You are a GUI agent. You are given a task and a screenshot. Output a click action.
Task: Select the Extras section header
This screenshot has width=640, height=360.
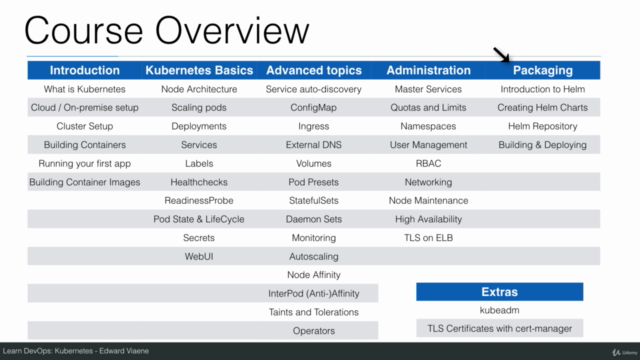500,292
